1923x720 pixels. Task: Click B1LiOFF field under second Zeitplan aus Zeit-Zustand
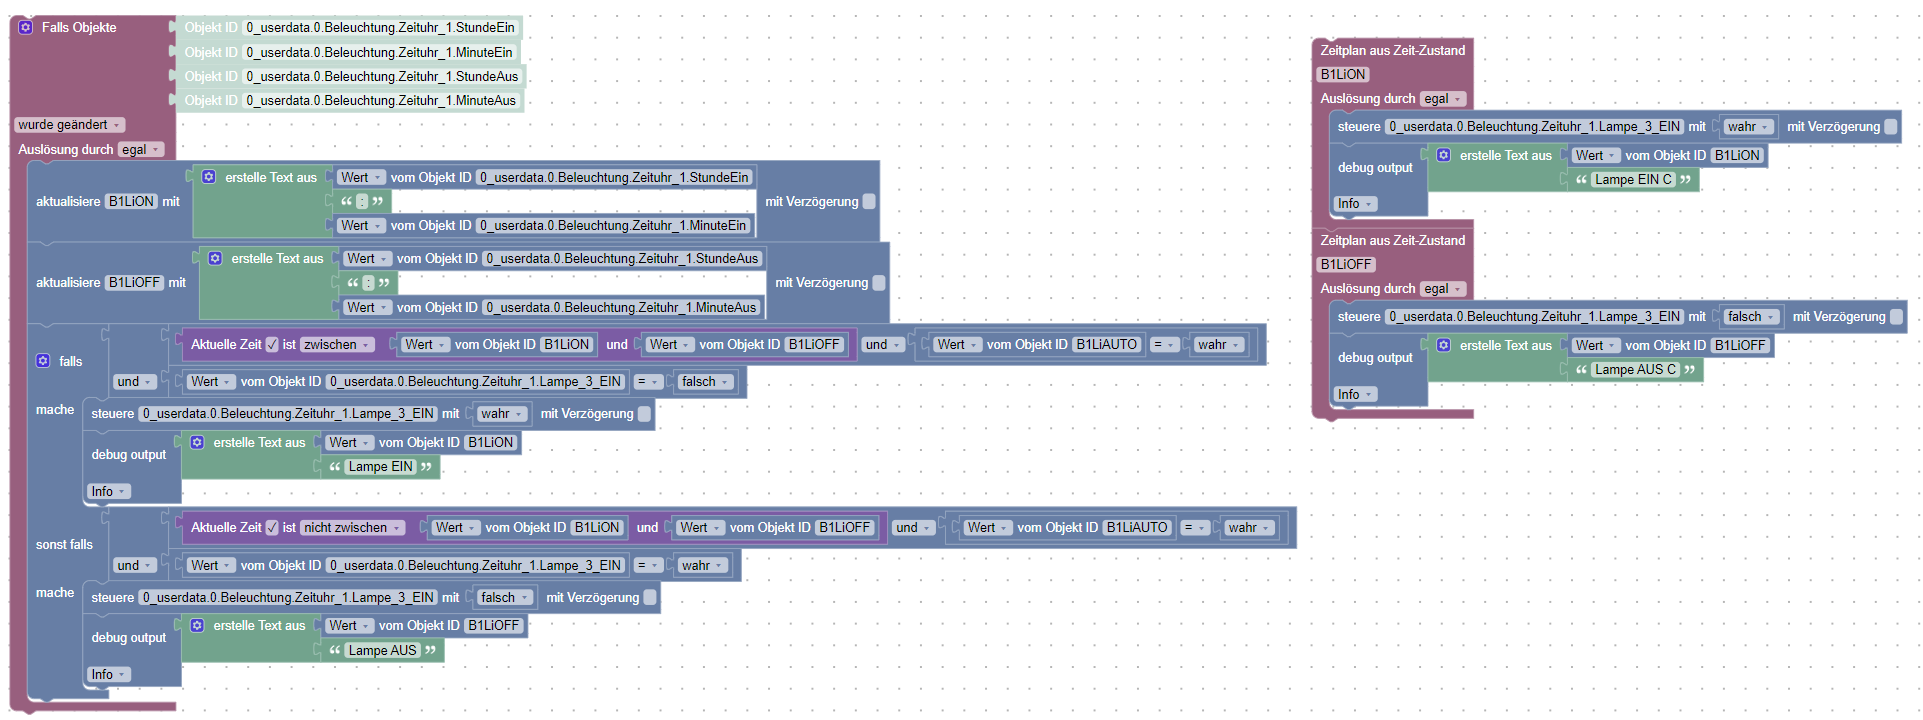click(x=1346, y=264)
